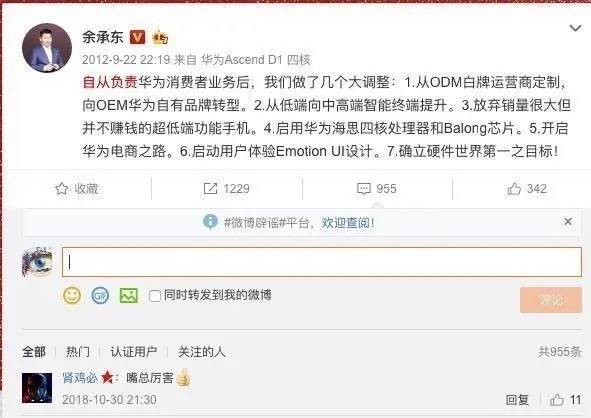This screenshot has width=591, height=418.
Task: Attach a picture with the image icon
Action: tap(129, 296)
